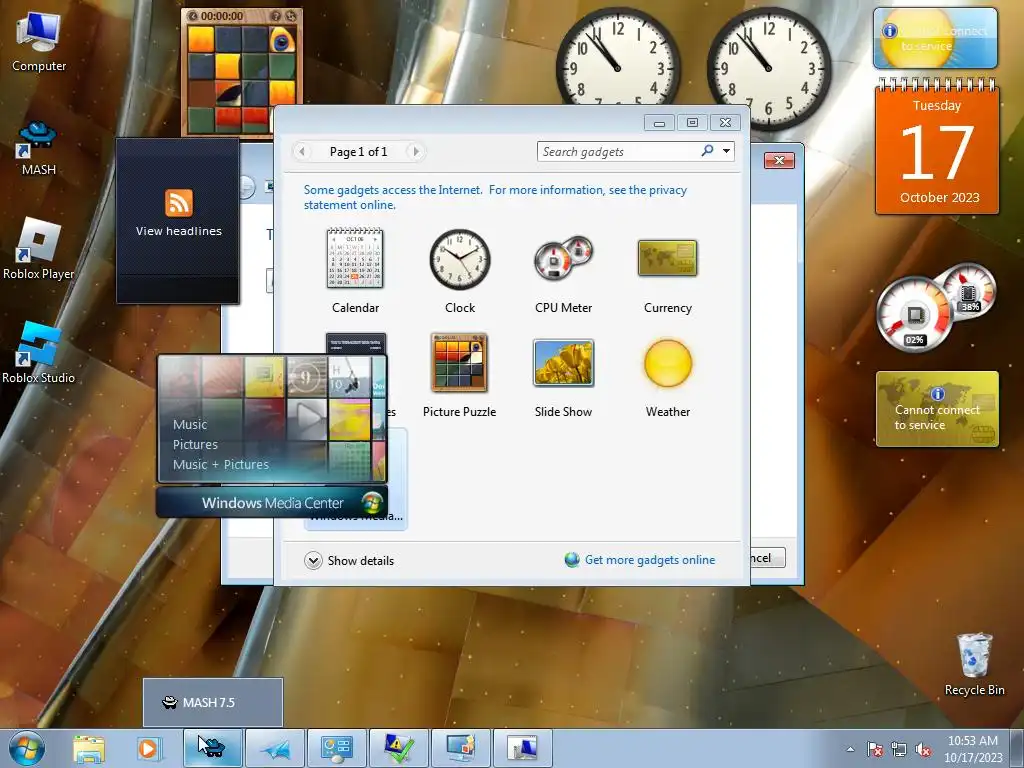Click the MASH 7.5 taskbar preview
This screenshot has height=768, width=1024.
(x=213, y=702)
